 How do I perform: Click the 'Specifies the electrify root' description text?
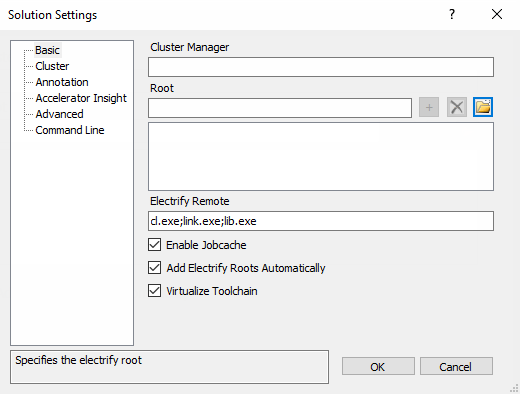78,360
